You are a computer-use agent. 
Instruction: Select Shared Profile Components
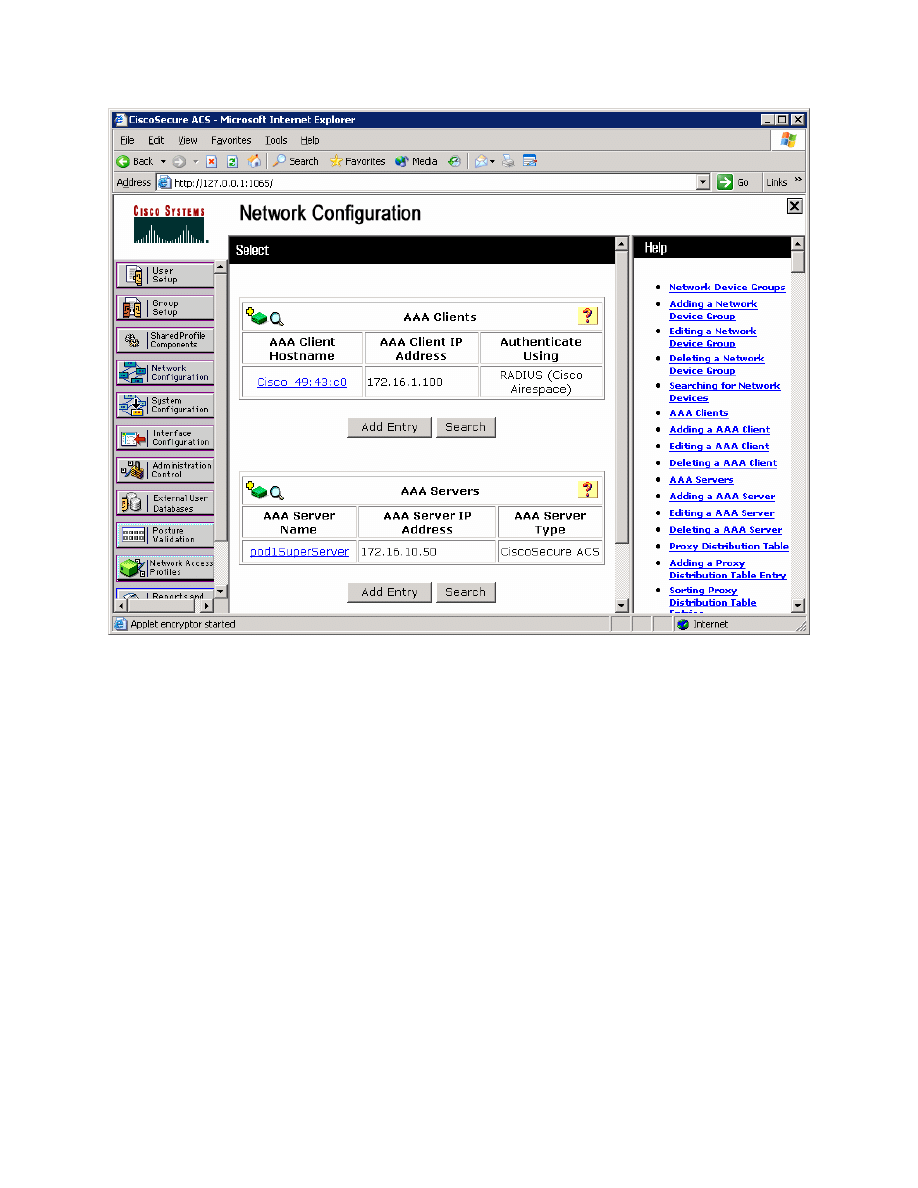(x=165, y=339)
